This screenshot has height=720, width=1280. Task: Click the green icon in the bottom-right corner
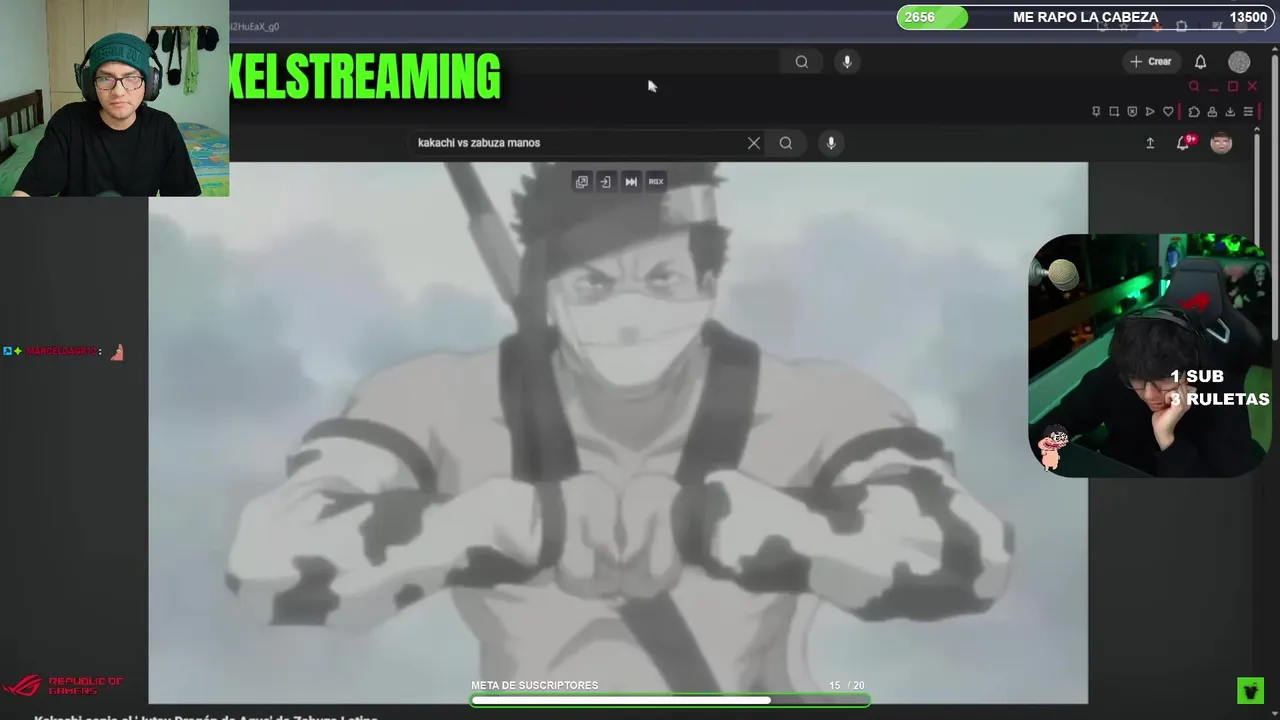click(1250, 690)
